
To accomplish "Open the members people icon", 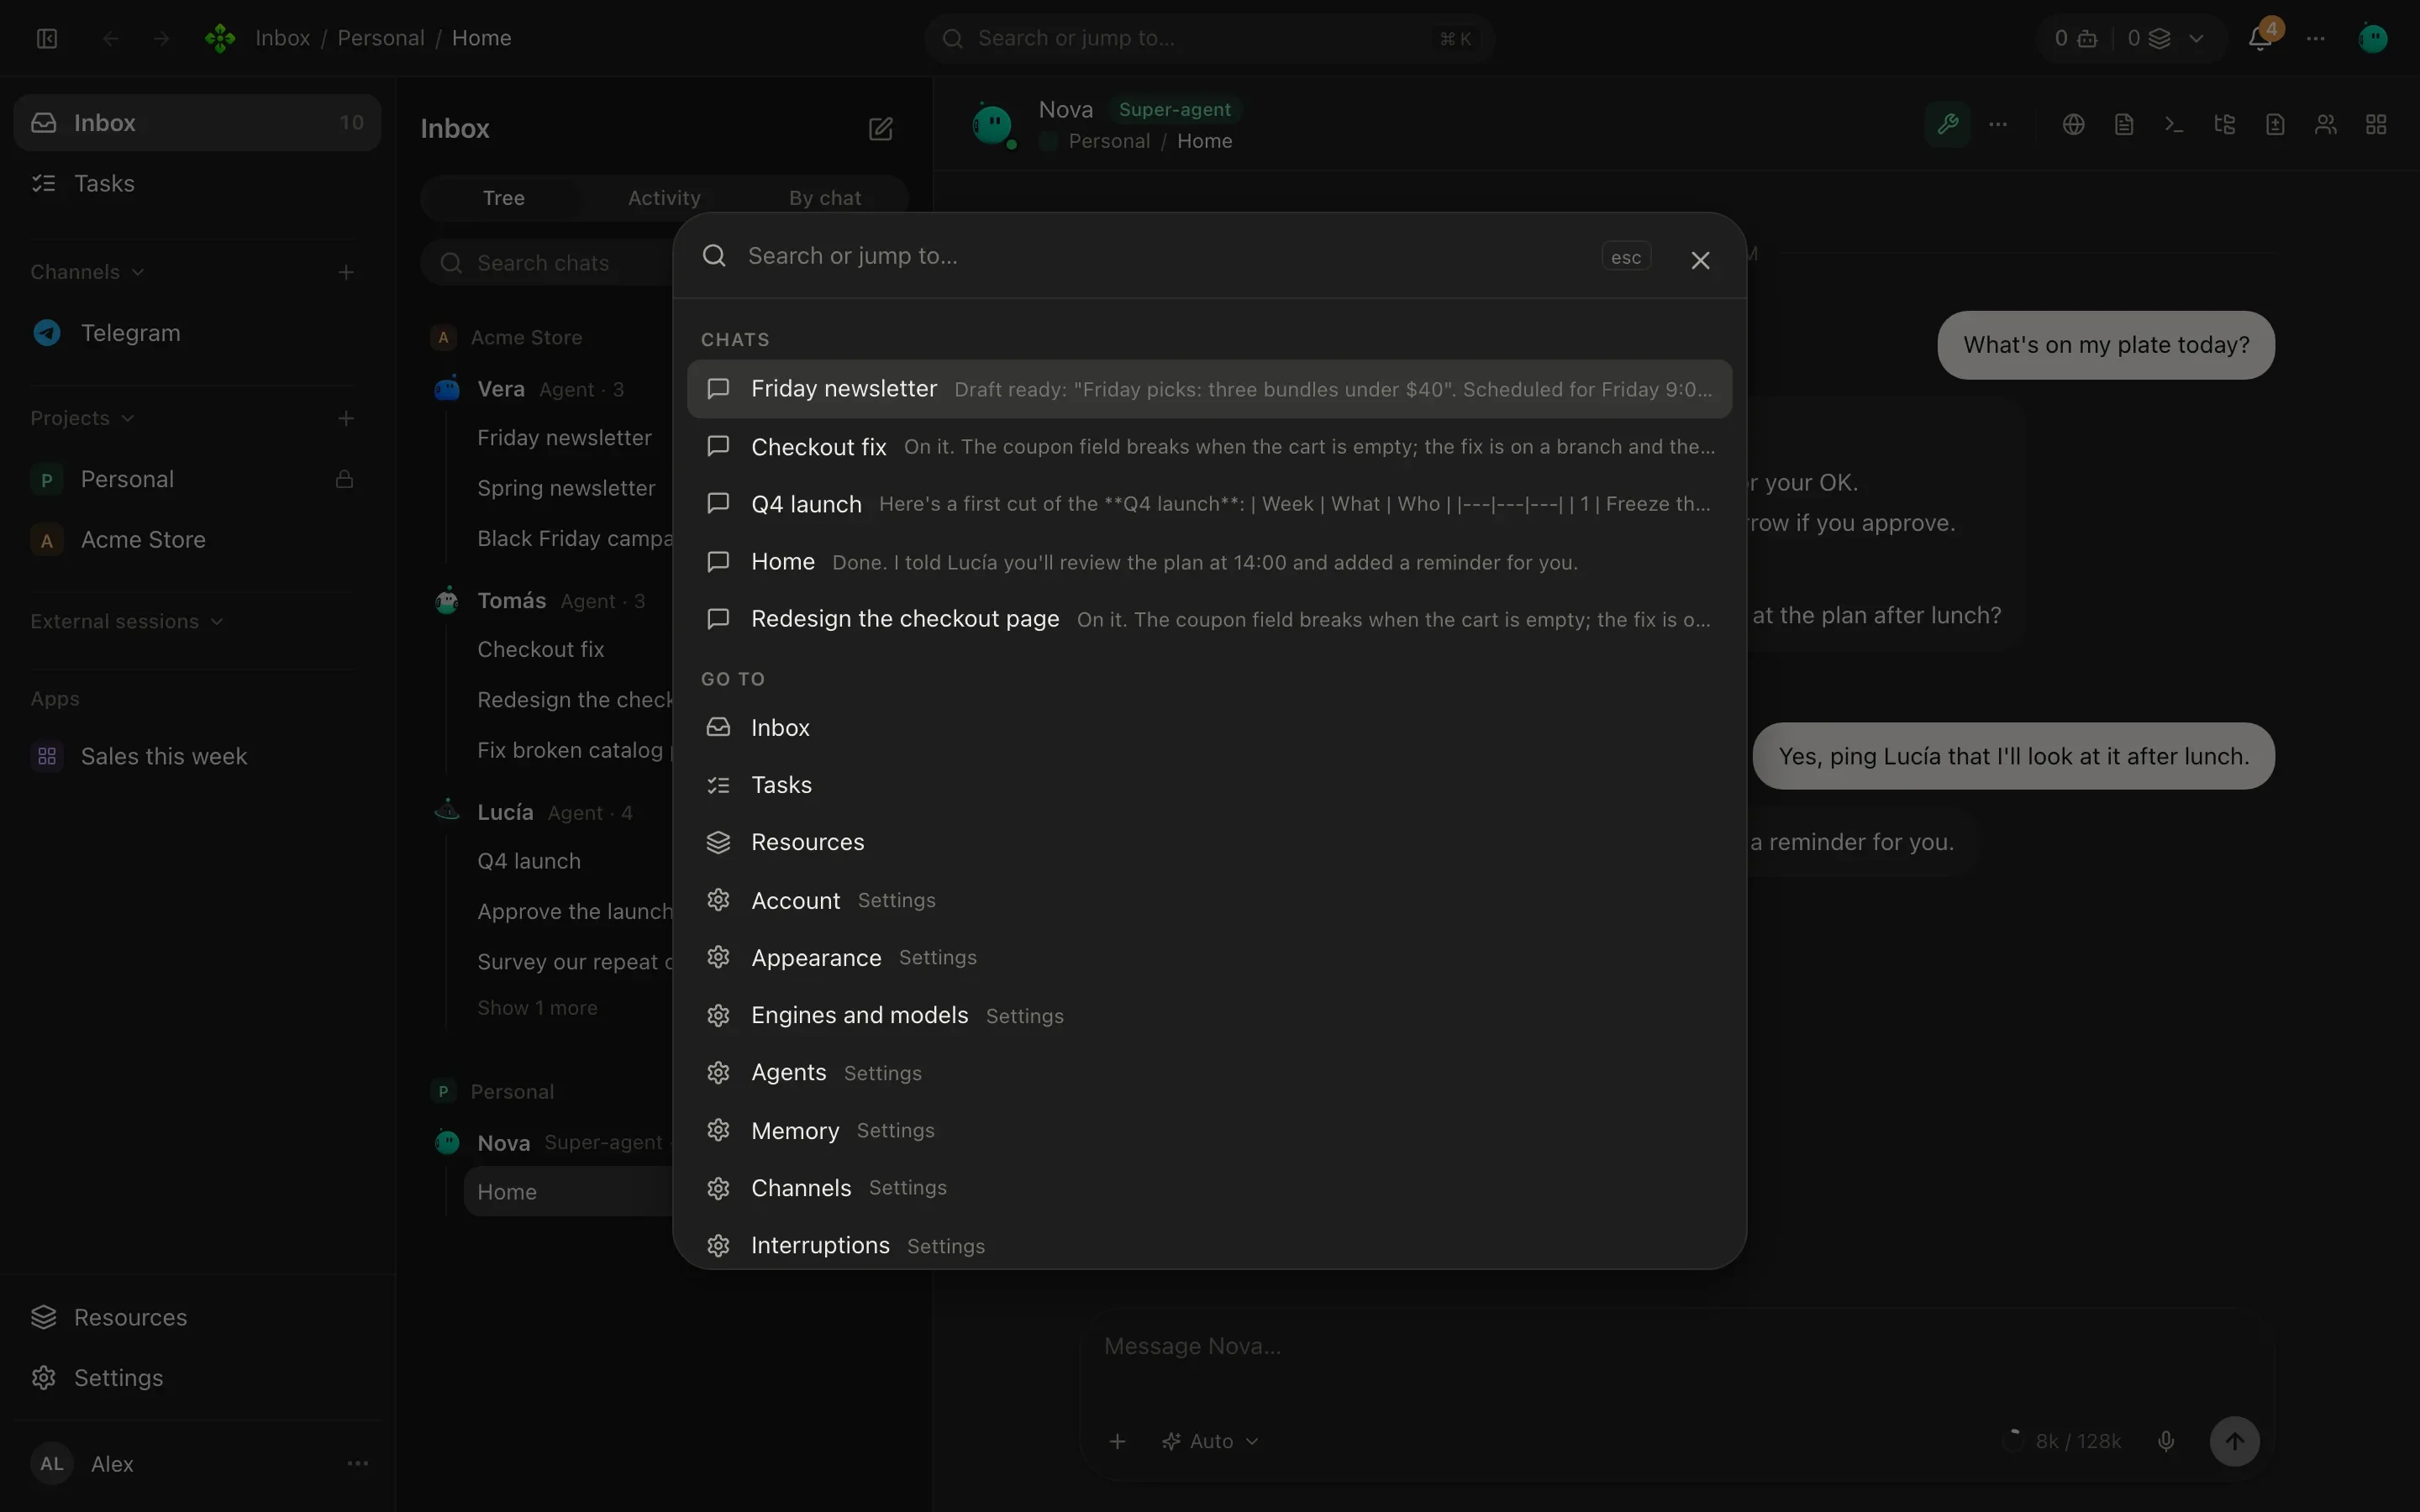I will pos(2325,124).
